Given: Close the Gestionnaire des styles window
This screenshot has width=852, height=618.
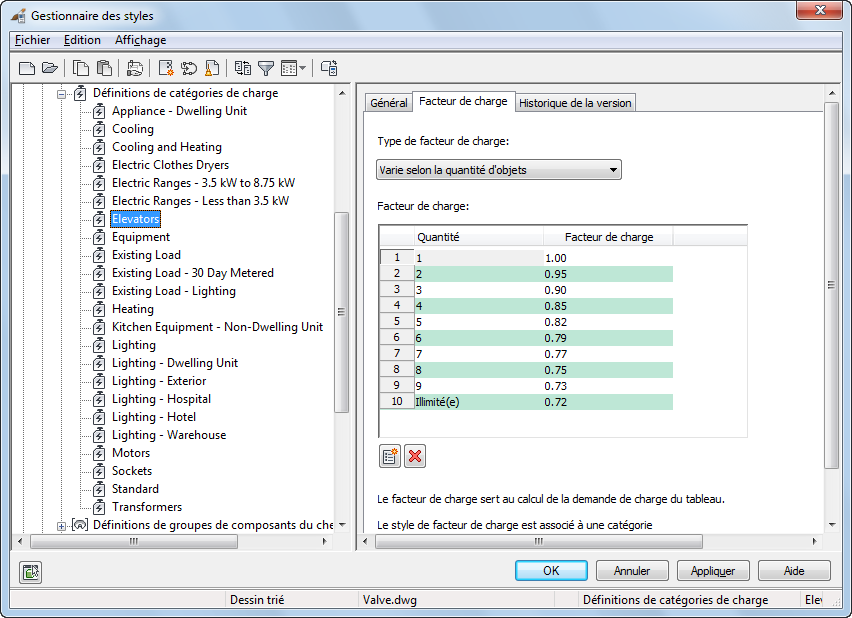Looking at the screenshot, I should [819, 10].
